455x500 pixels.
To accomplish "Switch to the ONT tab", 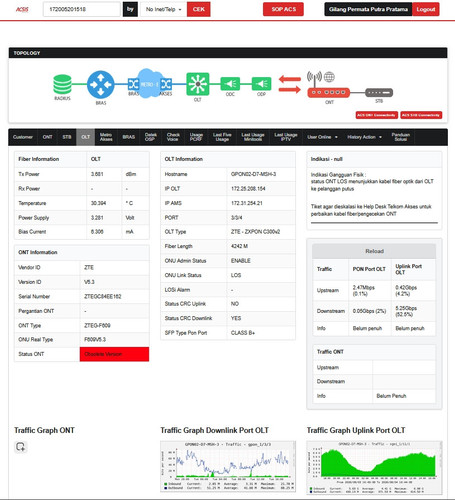I will coord(47,137).
